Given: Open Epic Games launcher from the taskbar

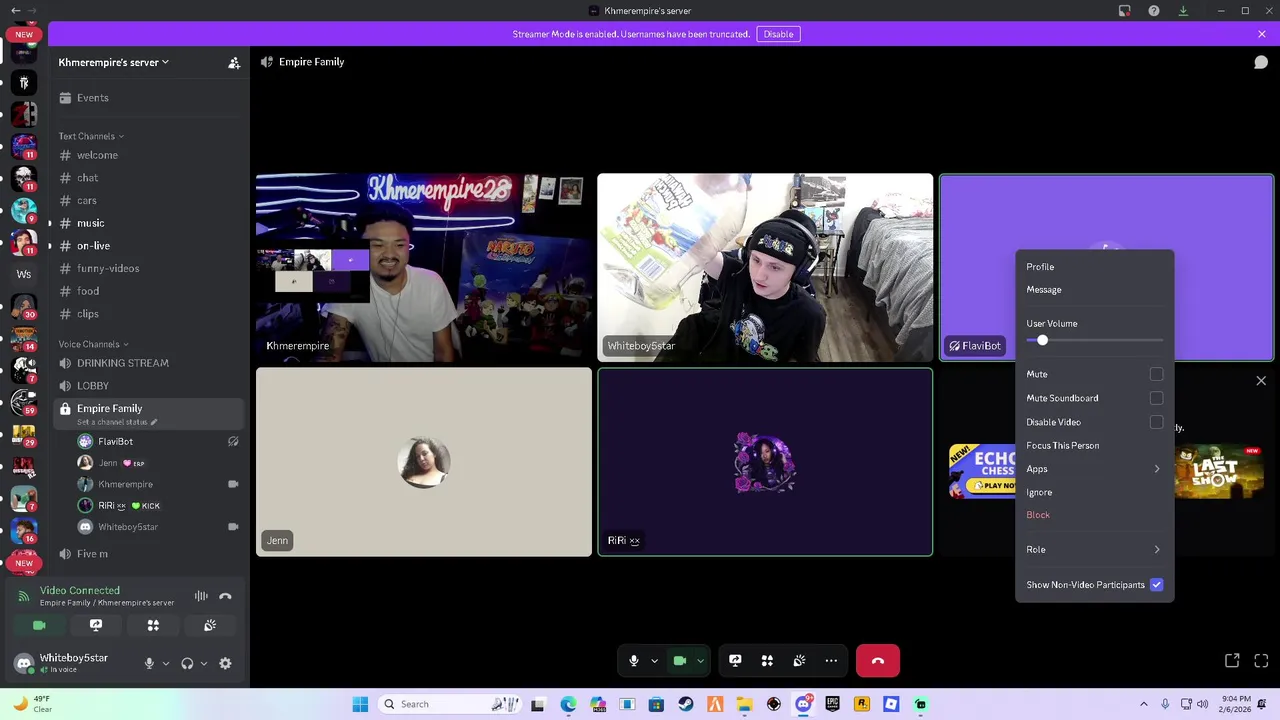Looking at the screenshot, I should 832,704.
